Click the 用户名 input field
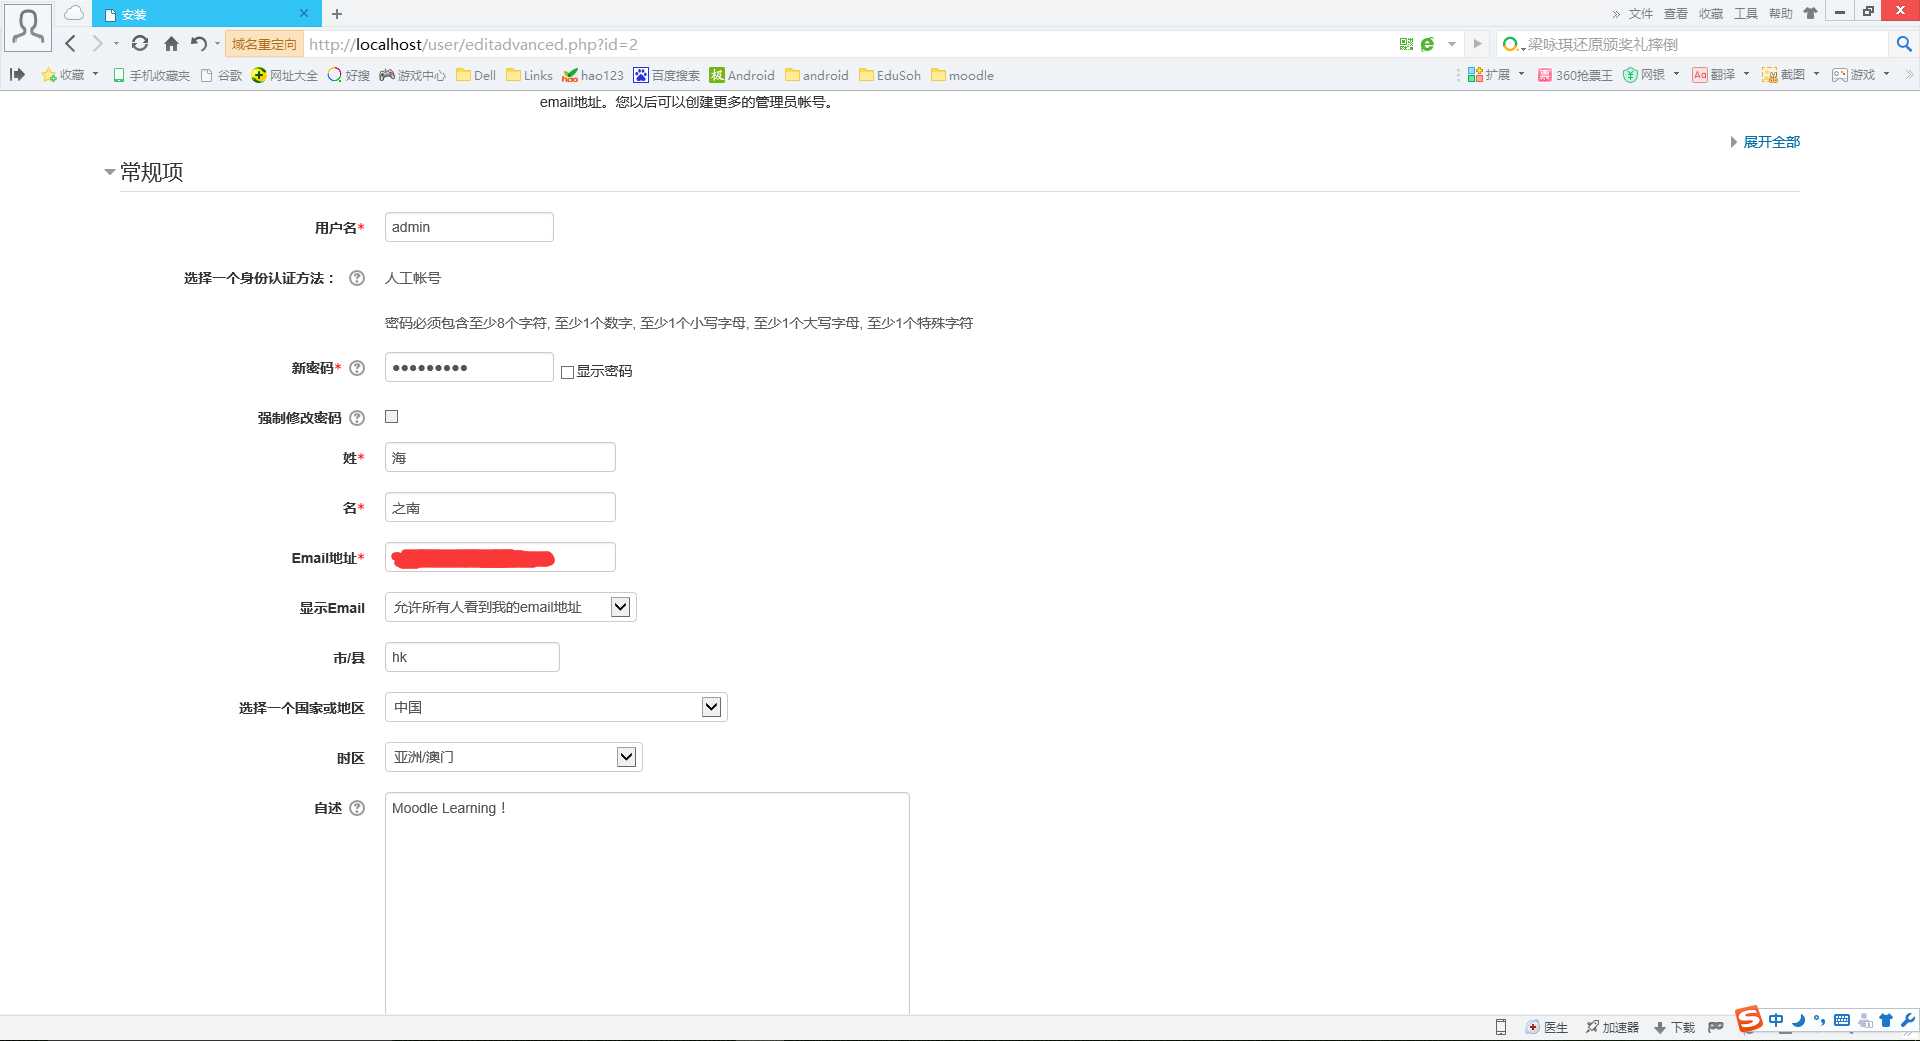This screenshot has width=1920, height=1041. pyautogui.click(x=469, y=227)
